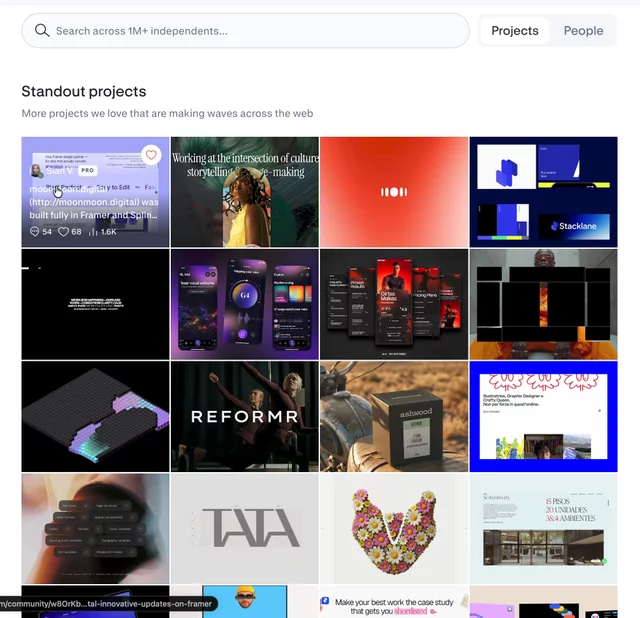
Task: Click the comments icon showing 54
Action: click(35, 232)
